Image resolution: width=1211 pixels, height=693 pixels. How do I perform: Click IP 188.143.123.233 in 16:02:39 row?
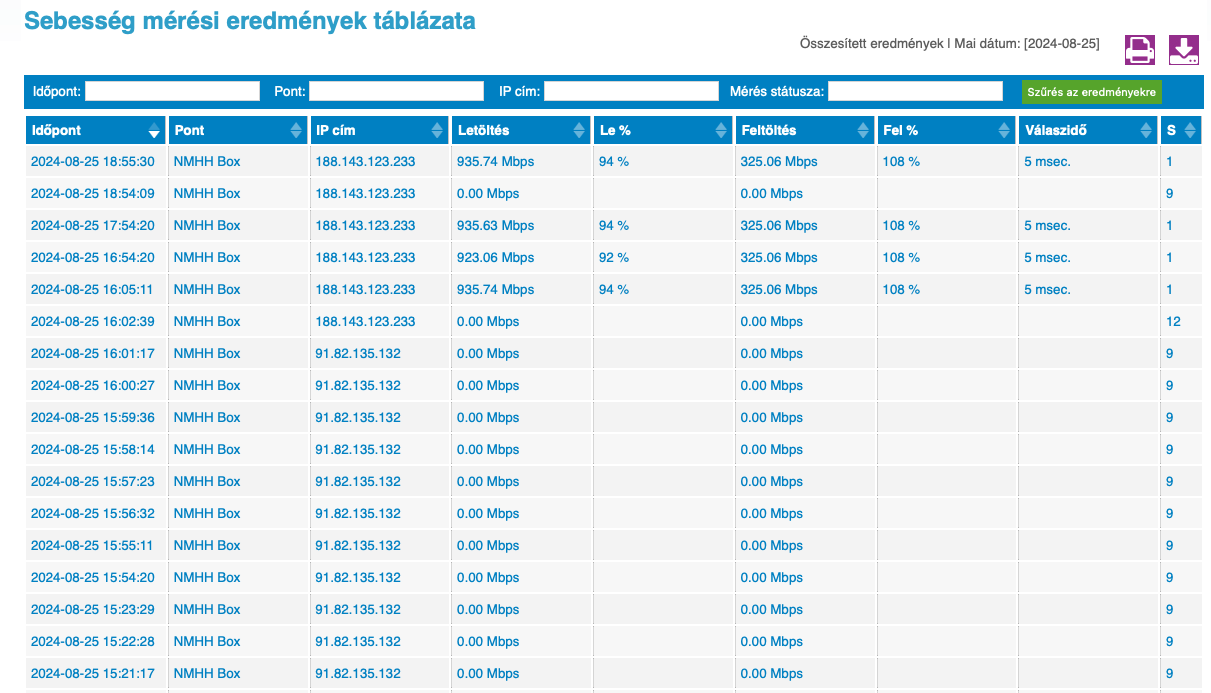[365, 322]
